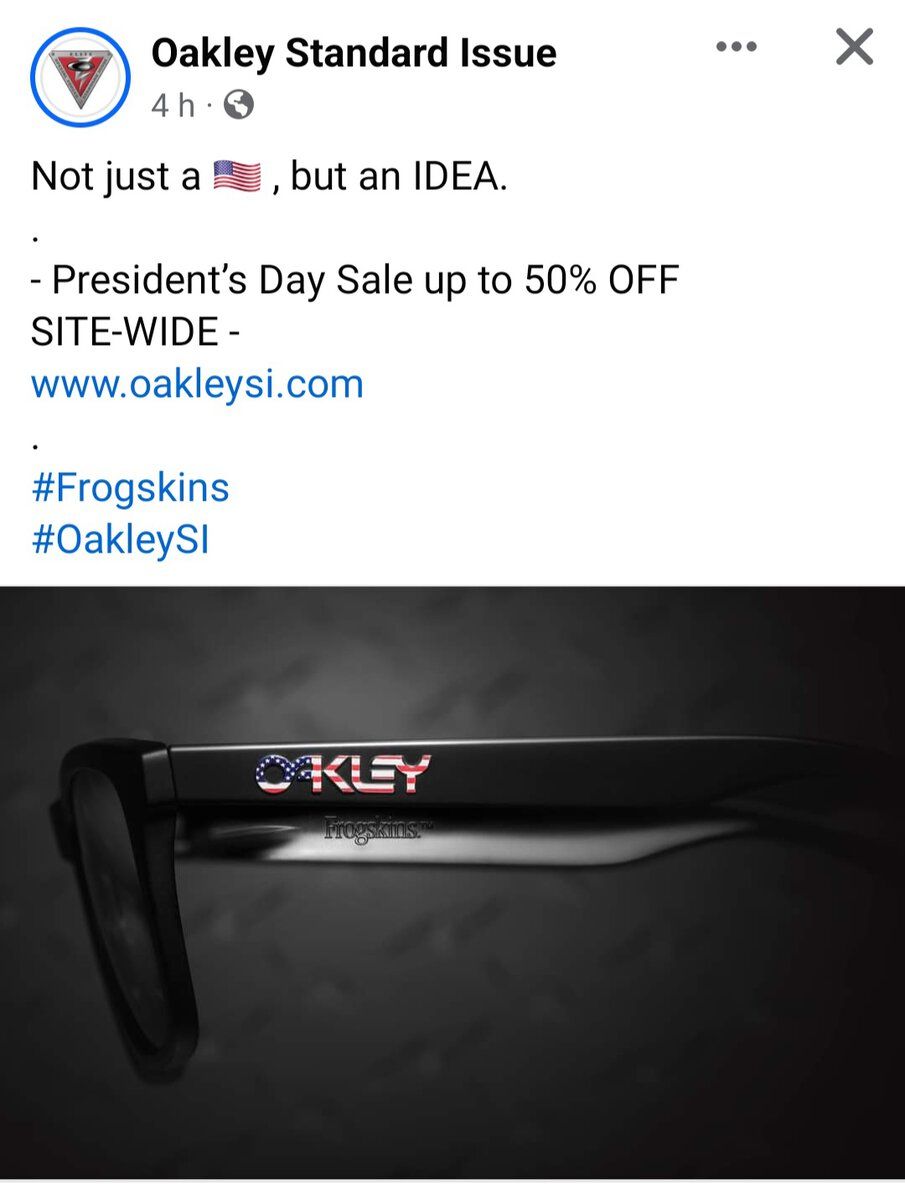
Task: Open the sunglasses photo full view
Action: (452, 882)
